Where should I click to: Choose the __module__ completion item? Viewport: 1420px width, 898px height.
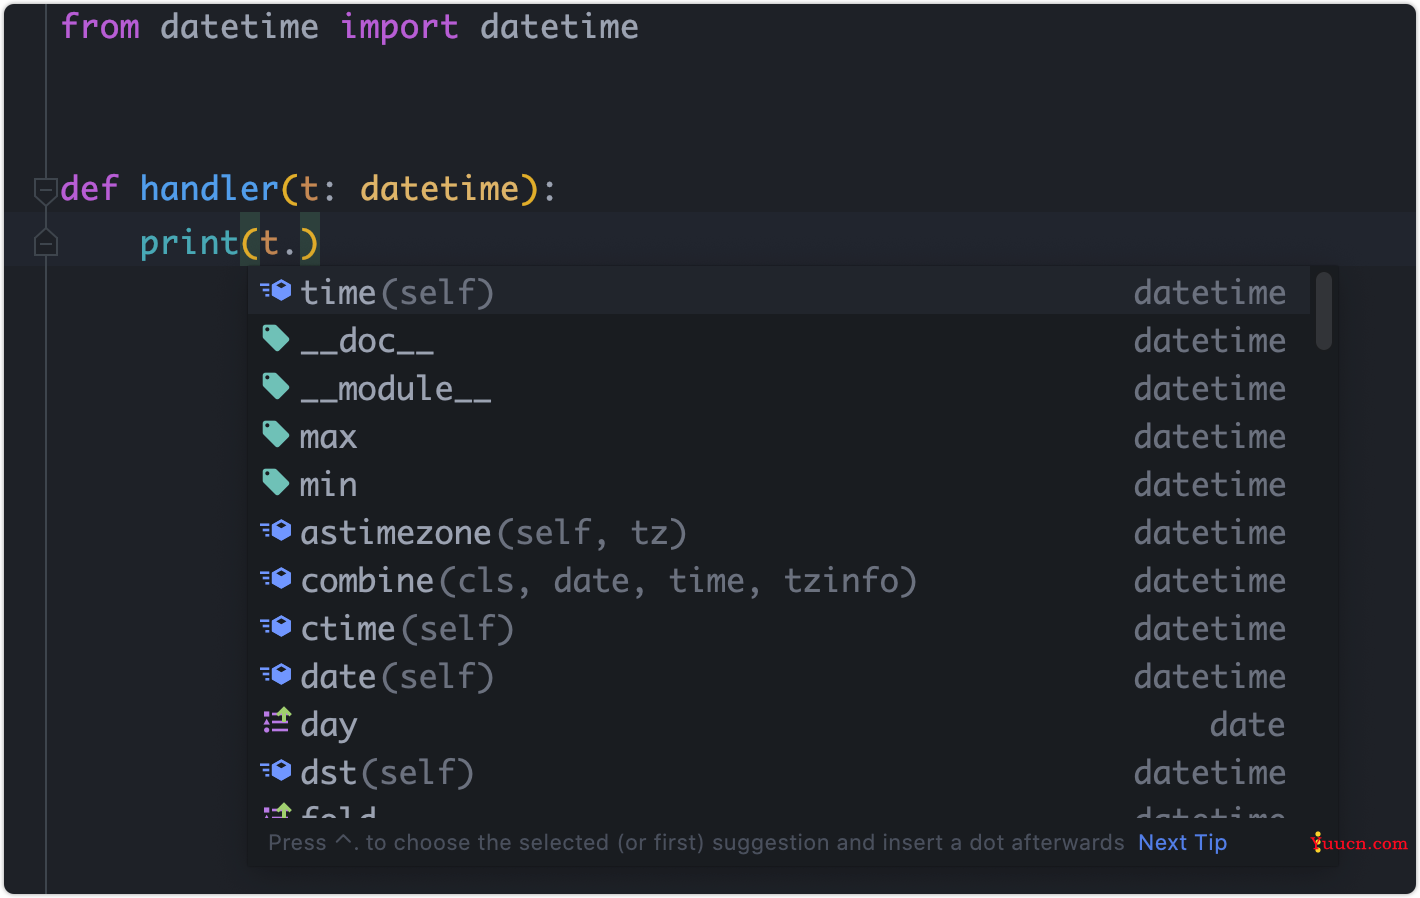pos(778,388)
